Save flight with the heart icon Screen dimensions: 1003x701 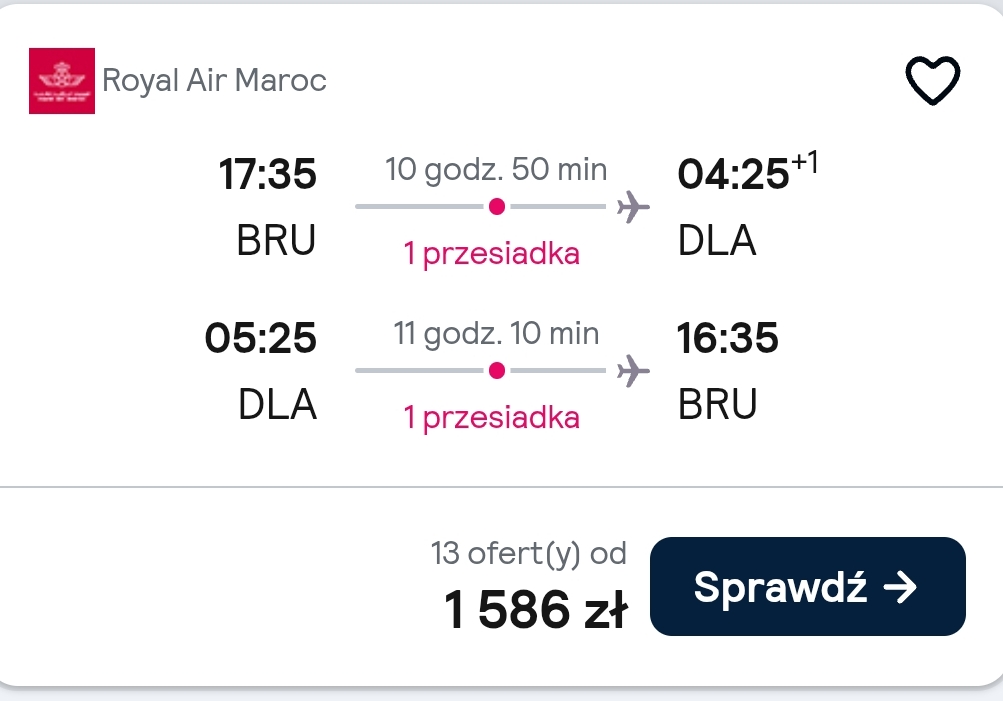coord(933,80)
